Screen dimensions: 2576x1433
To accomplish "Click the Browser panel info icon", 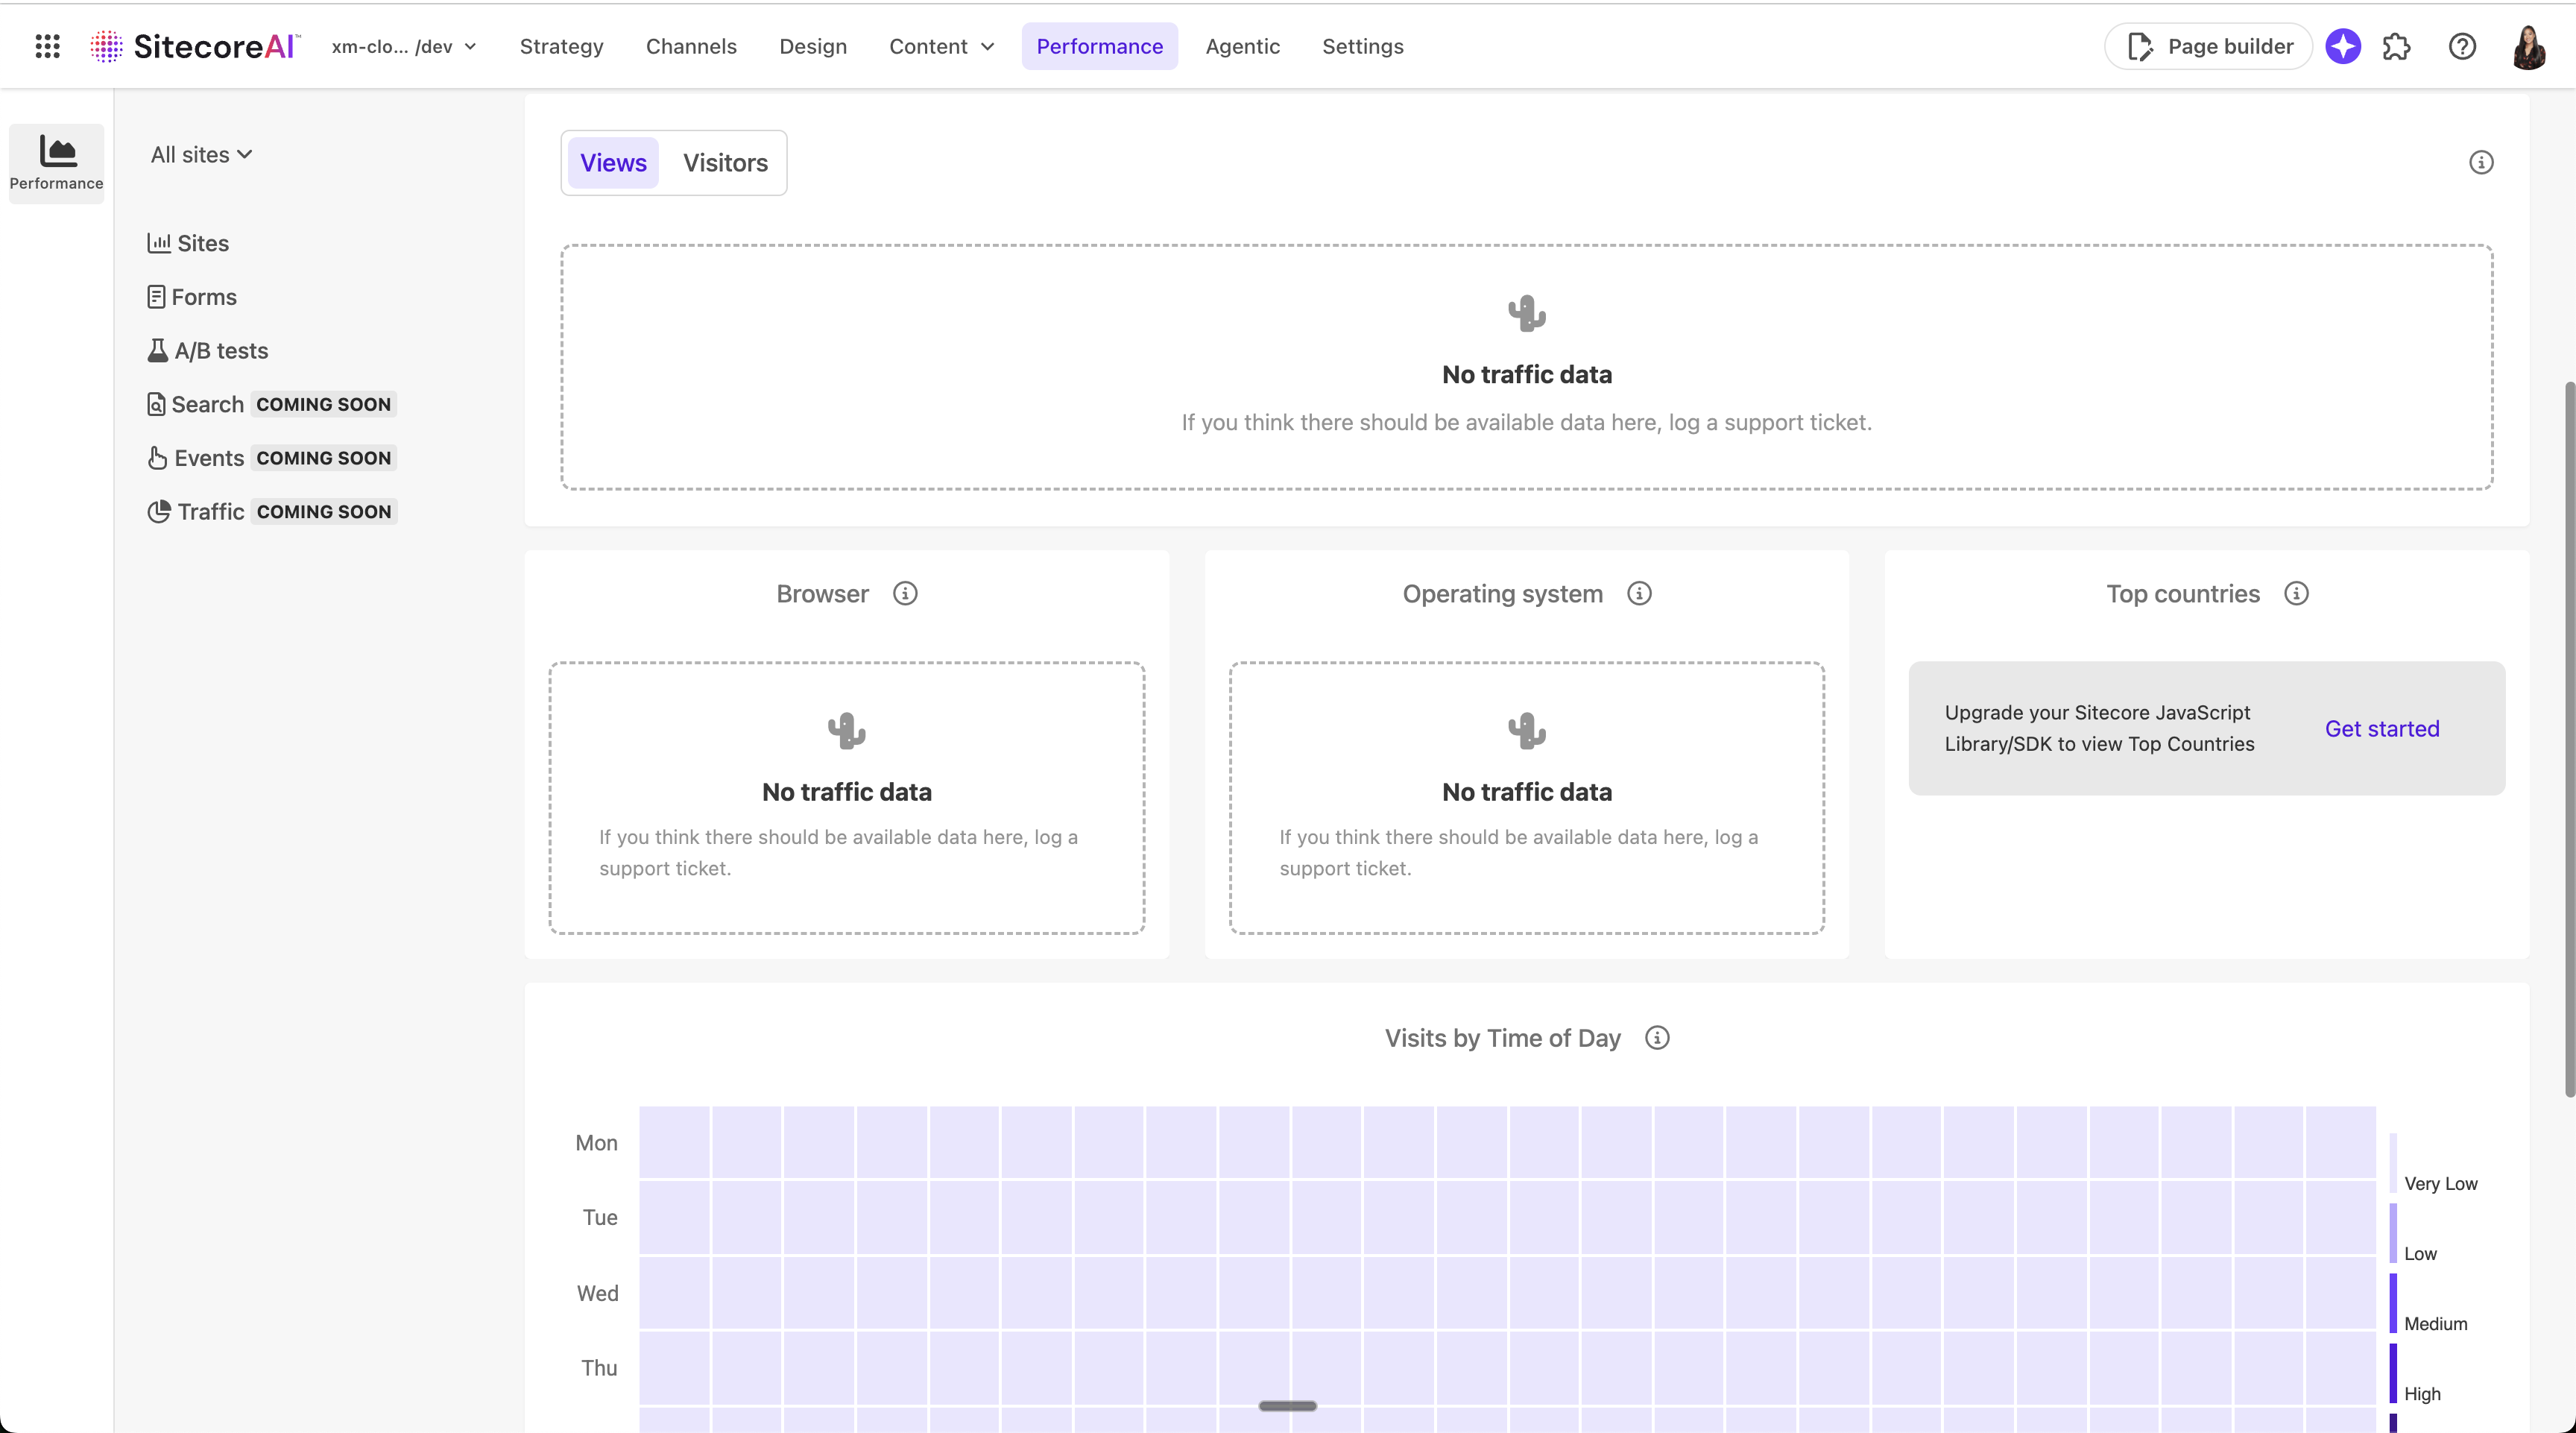I will click(x=905, y=593).
